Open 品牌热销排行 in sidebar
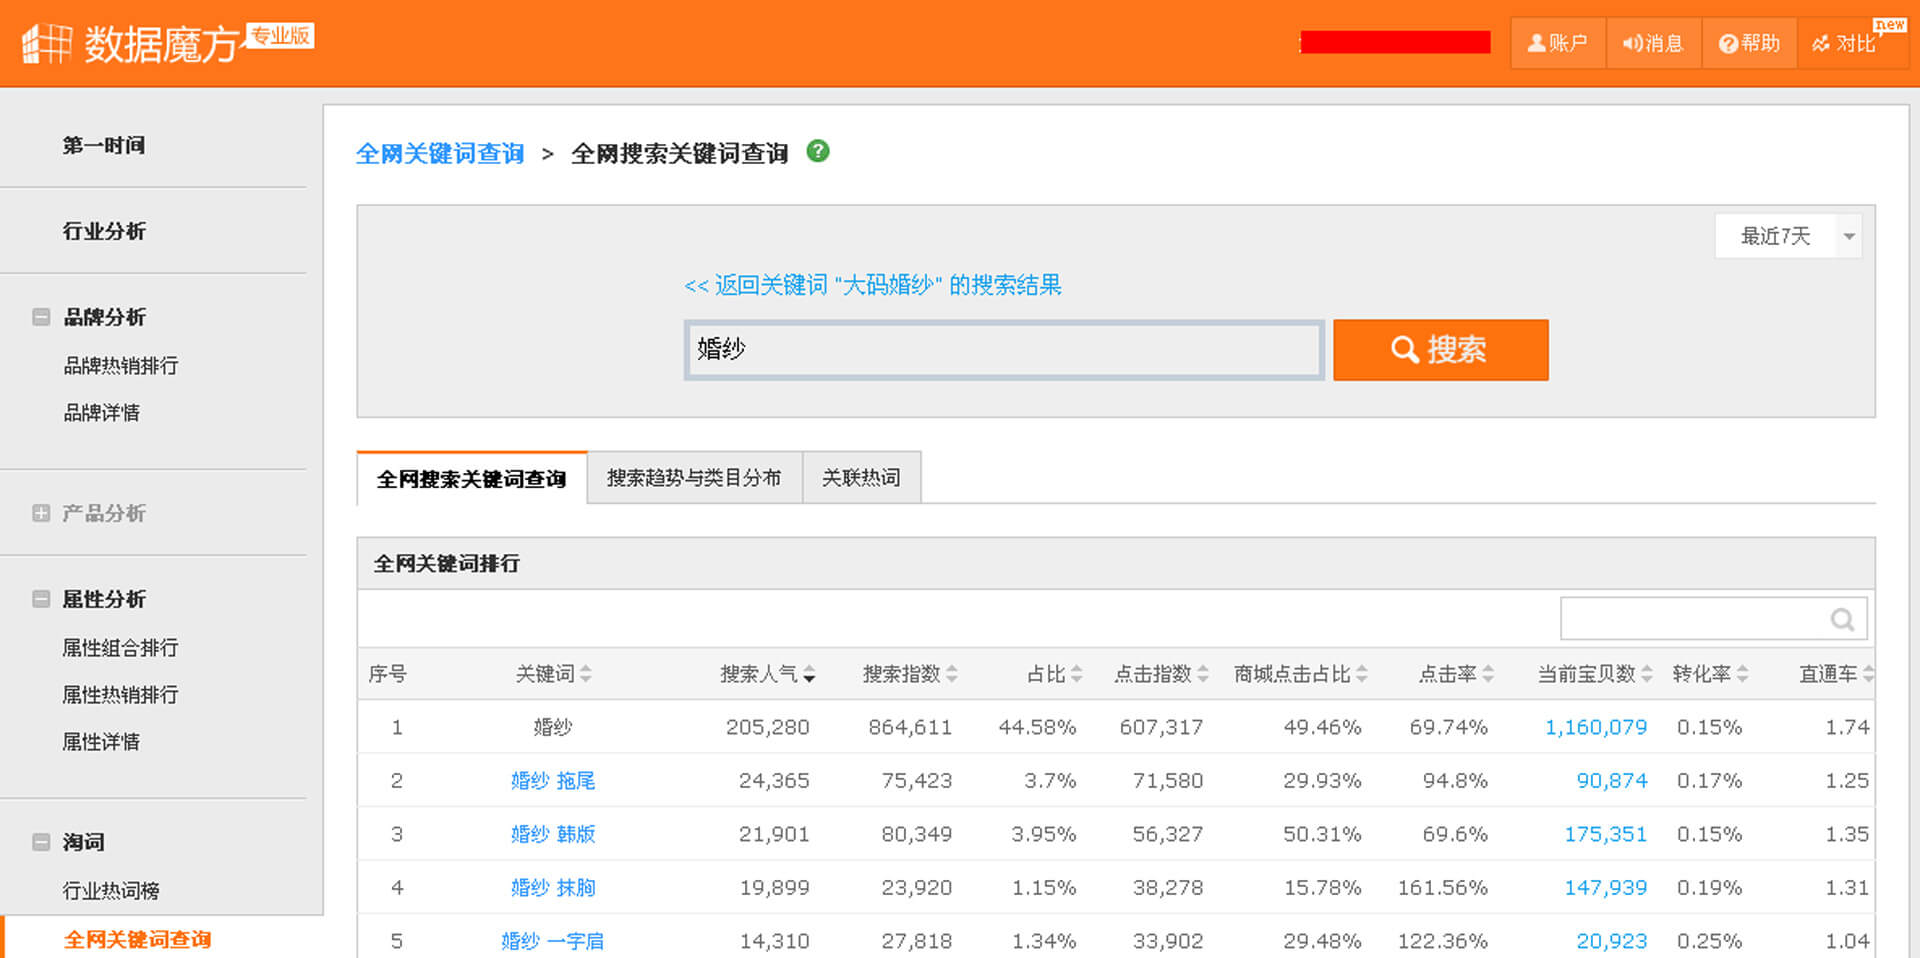The image size is (1920, 958). click(121, 366)
